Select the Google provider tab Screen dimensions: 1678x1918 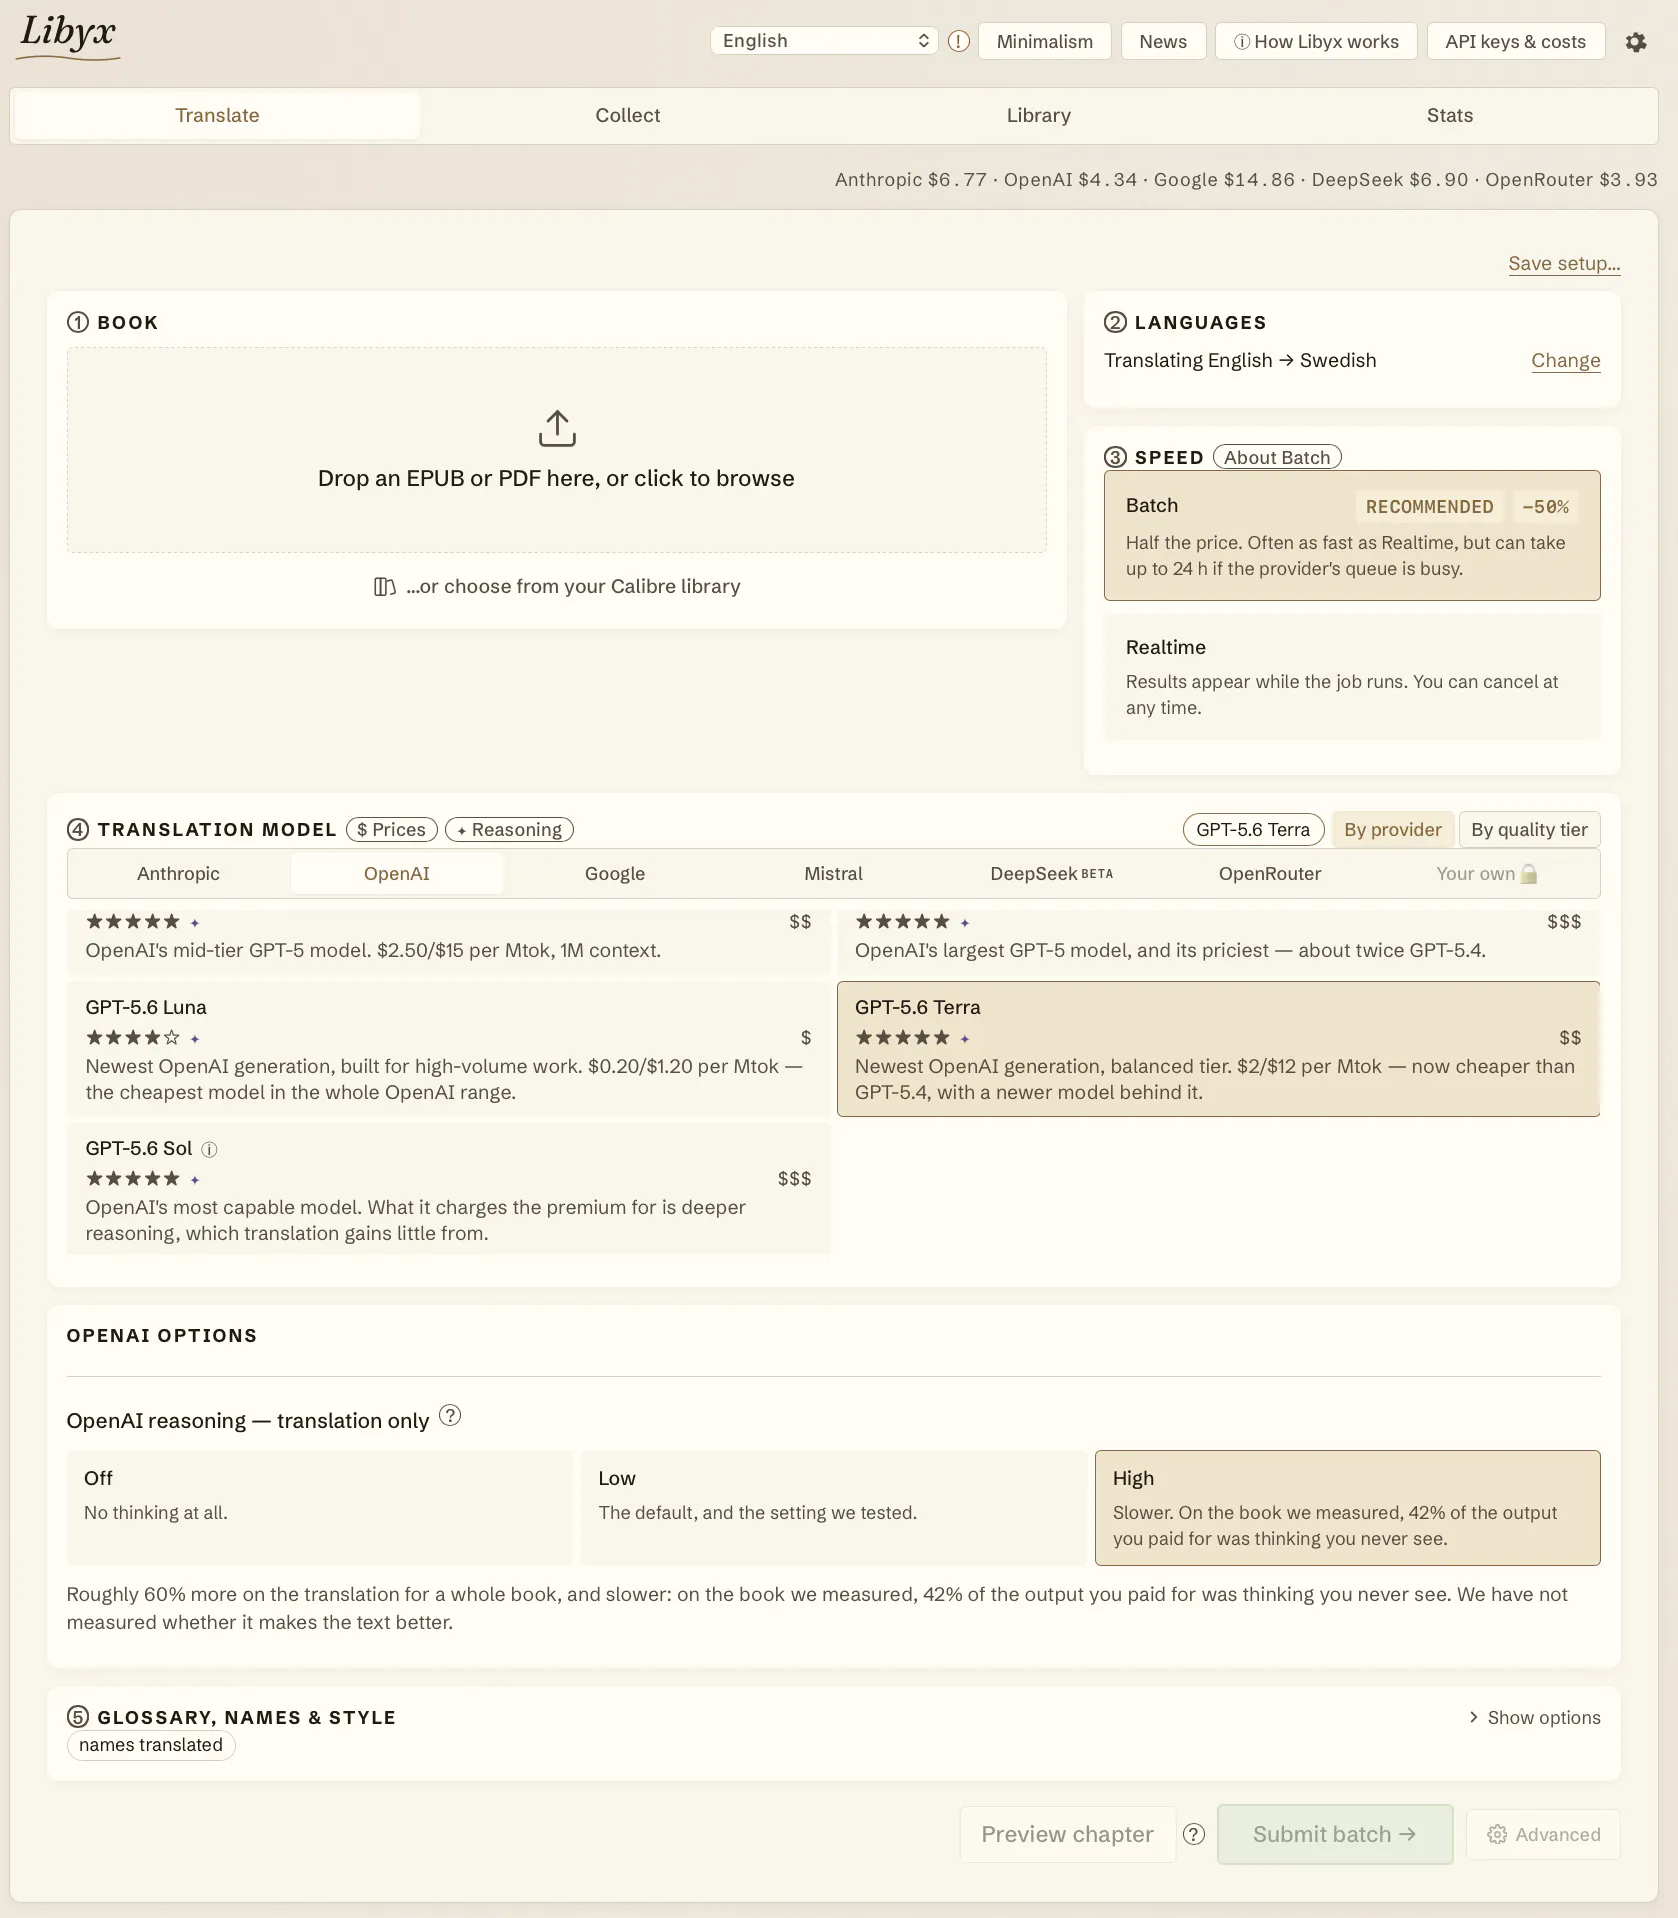[x=615, y=873]
